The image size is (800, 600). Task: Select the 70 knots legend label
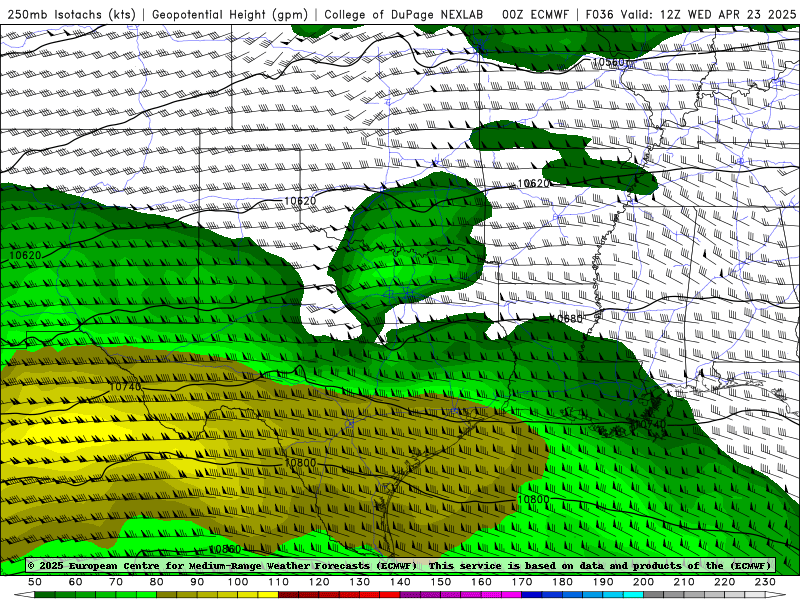(116, 582)
